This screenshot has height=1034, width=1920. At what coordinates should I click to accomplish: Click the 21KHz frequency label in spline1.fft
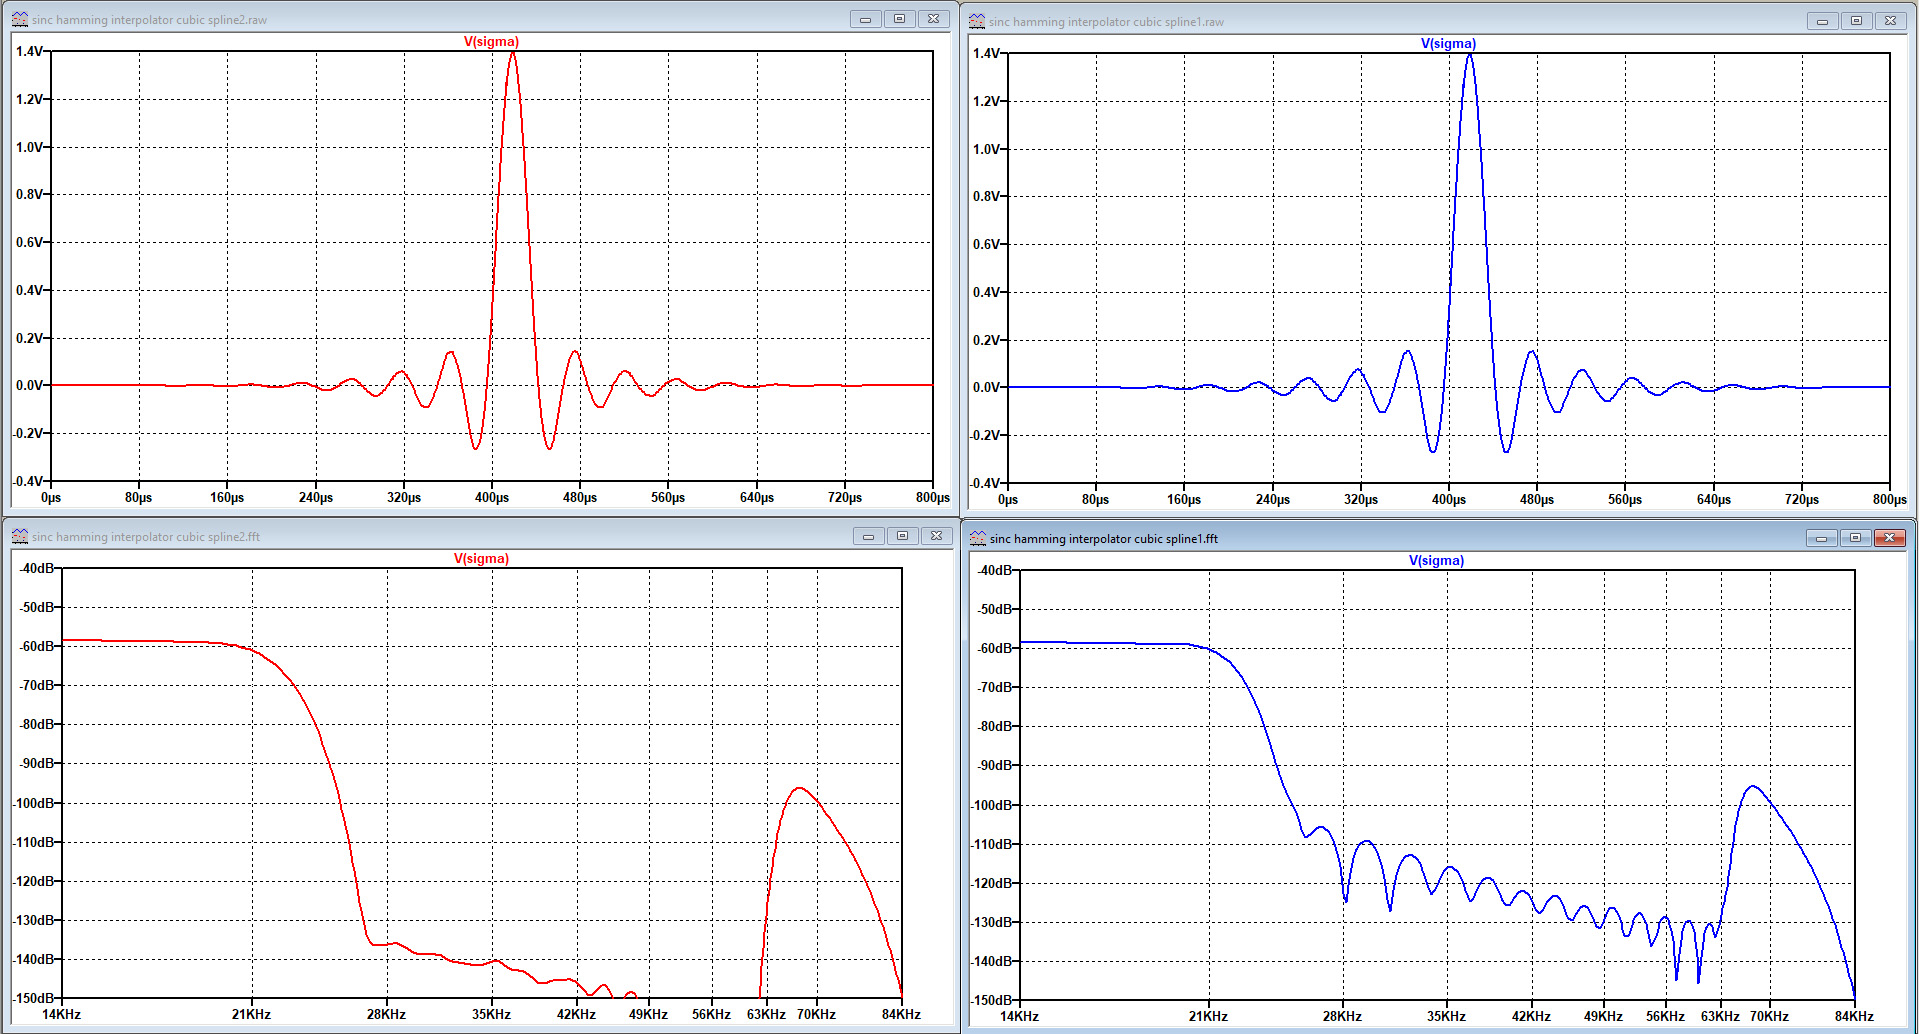pos(1208,1016)
